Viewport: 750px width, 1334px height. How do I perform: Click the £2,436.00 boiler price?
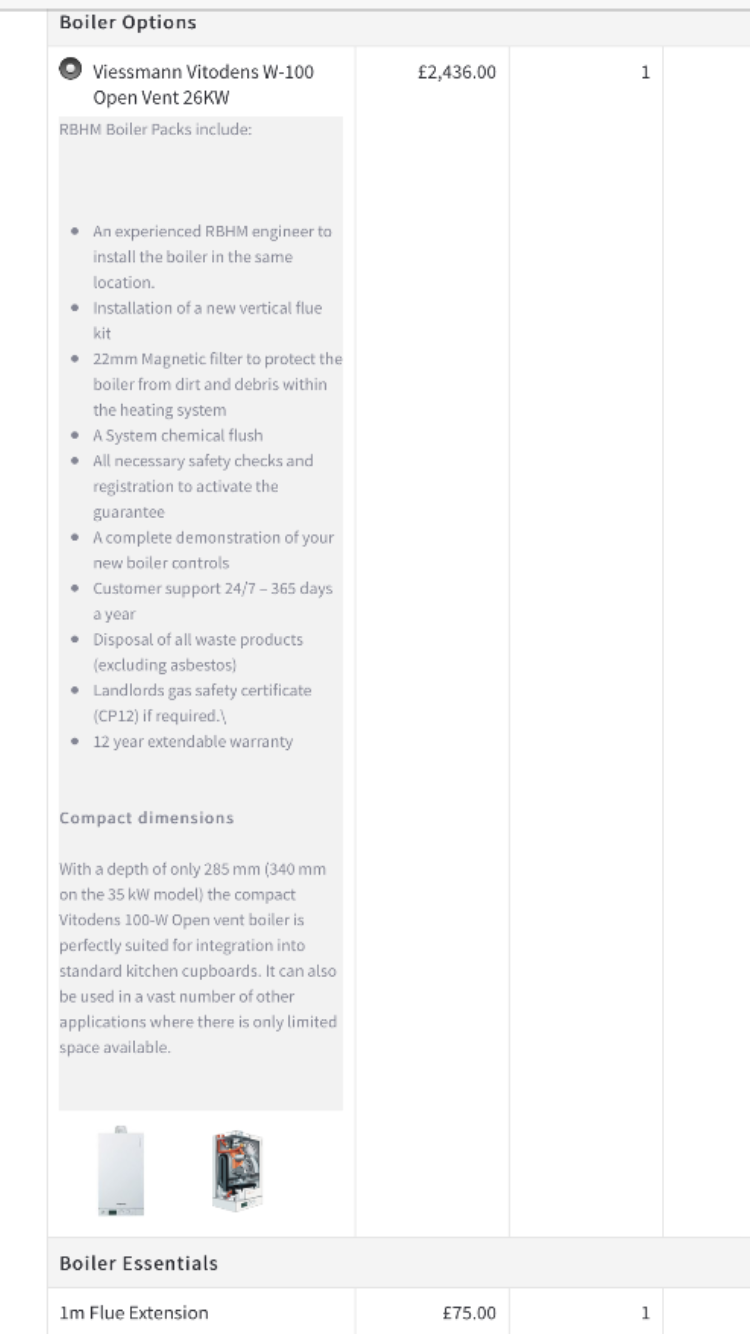(x=456, y=72)
